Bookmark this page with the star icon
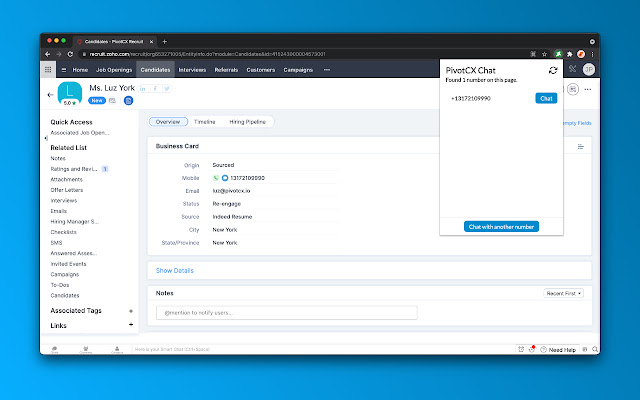Screen dimensions: 640x400 [x=544, y=54]
